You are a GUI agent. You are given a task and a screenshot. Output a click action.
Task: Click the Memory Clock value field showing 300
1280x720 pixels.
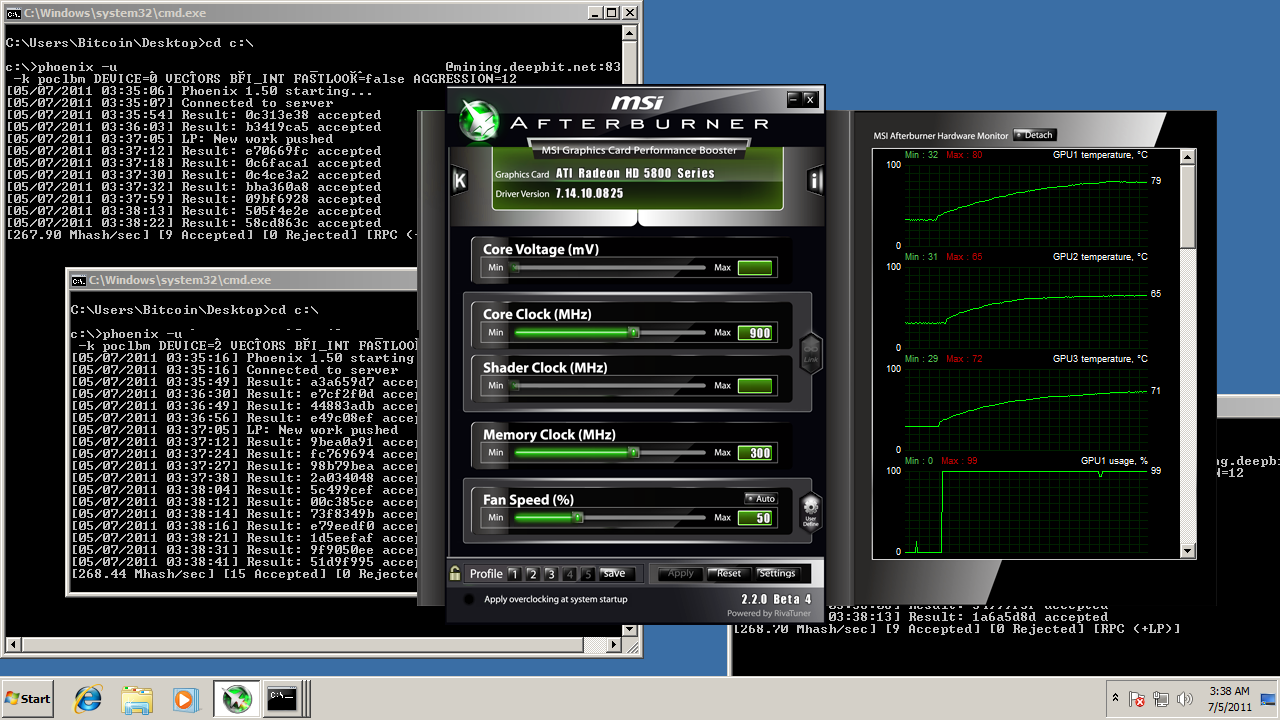[755, 453]
